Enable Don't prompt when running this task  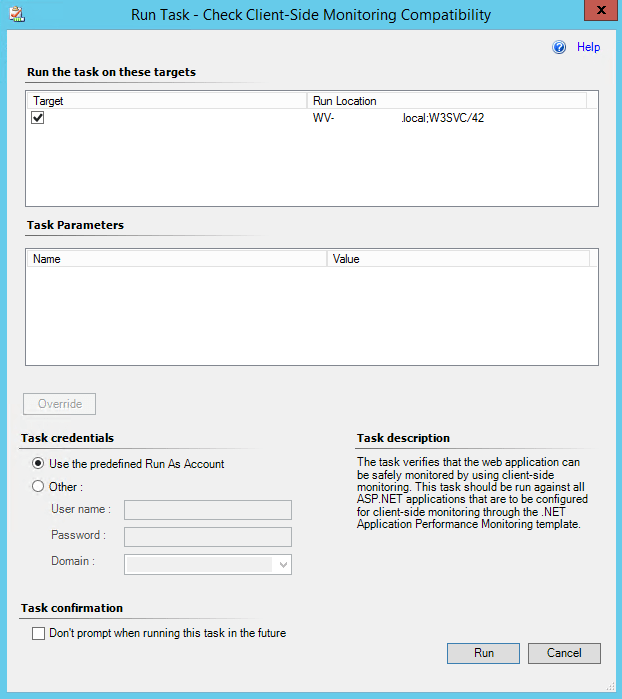coord(39,633)
